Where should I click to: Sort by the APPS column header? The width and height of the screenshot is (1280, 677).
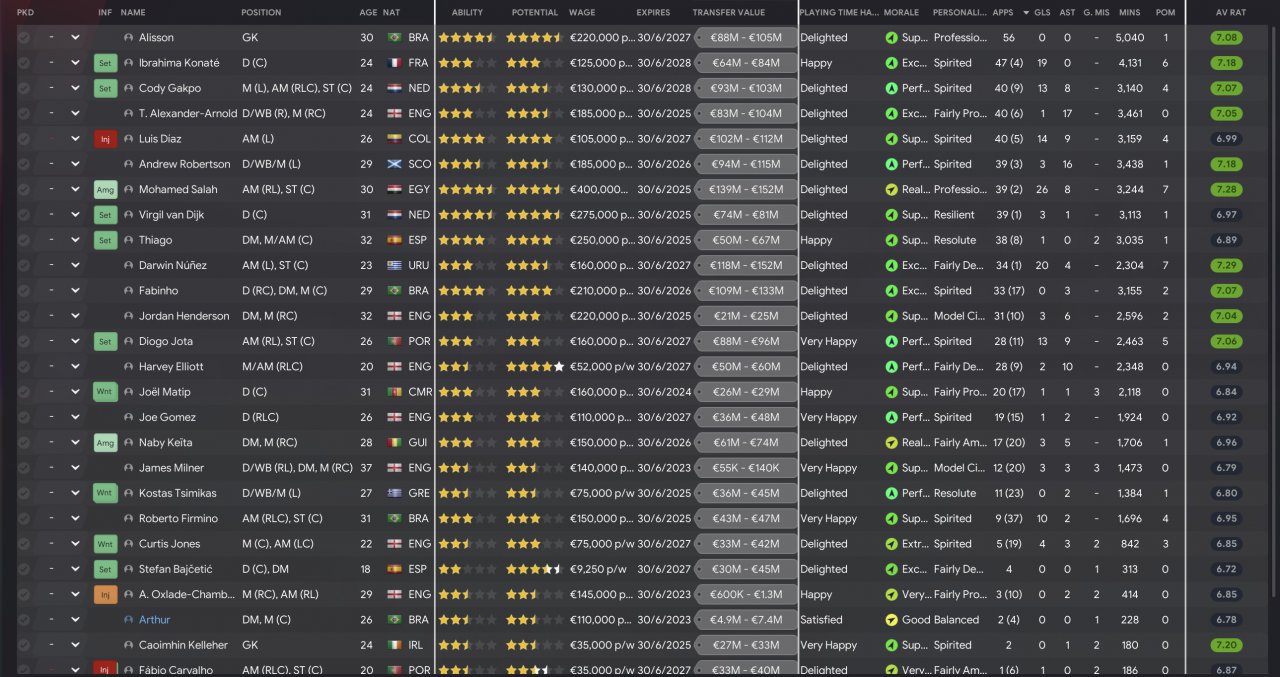tap(1002, 12)
